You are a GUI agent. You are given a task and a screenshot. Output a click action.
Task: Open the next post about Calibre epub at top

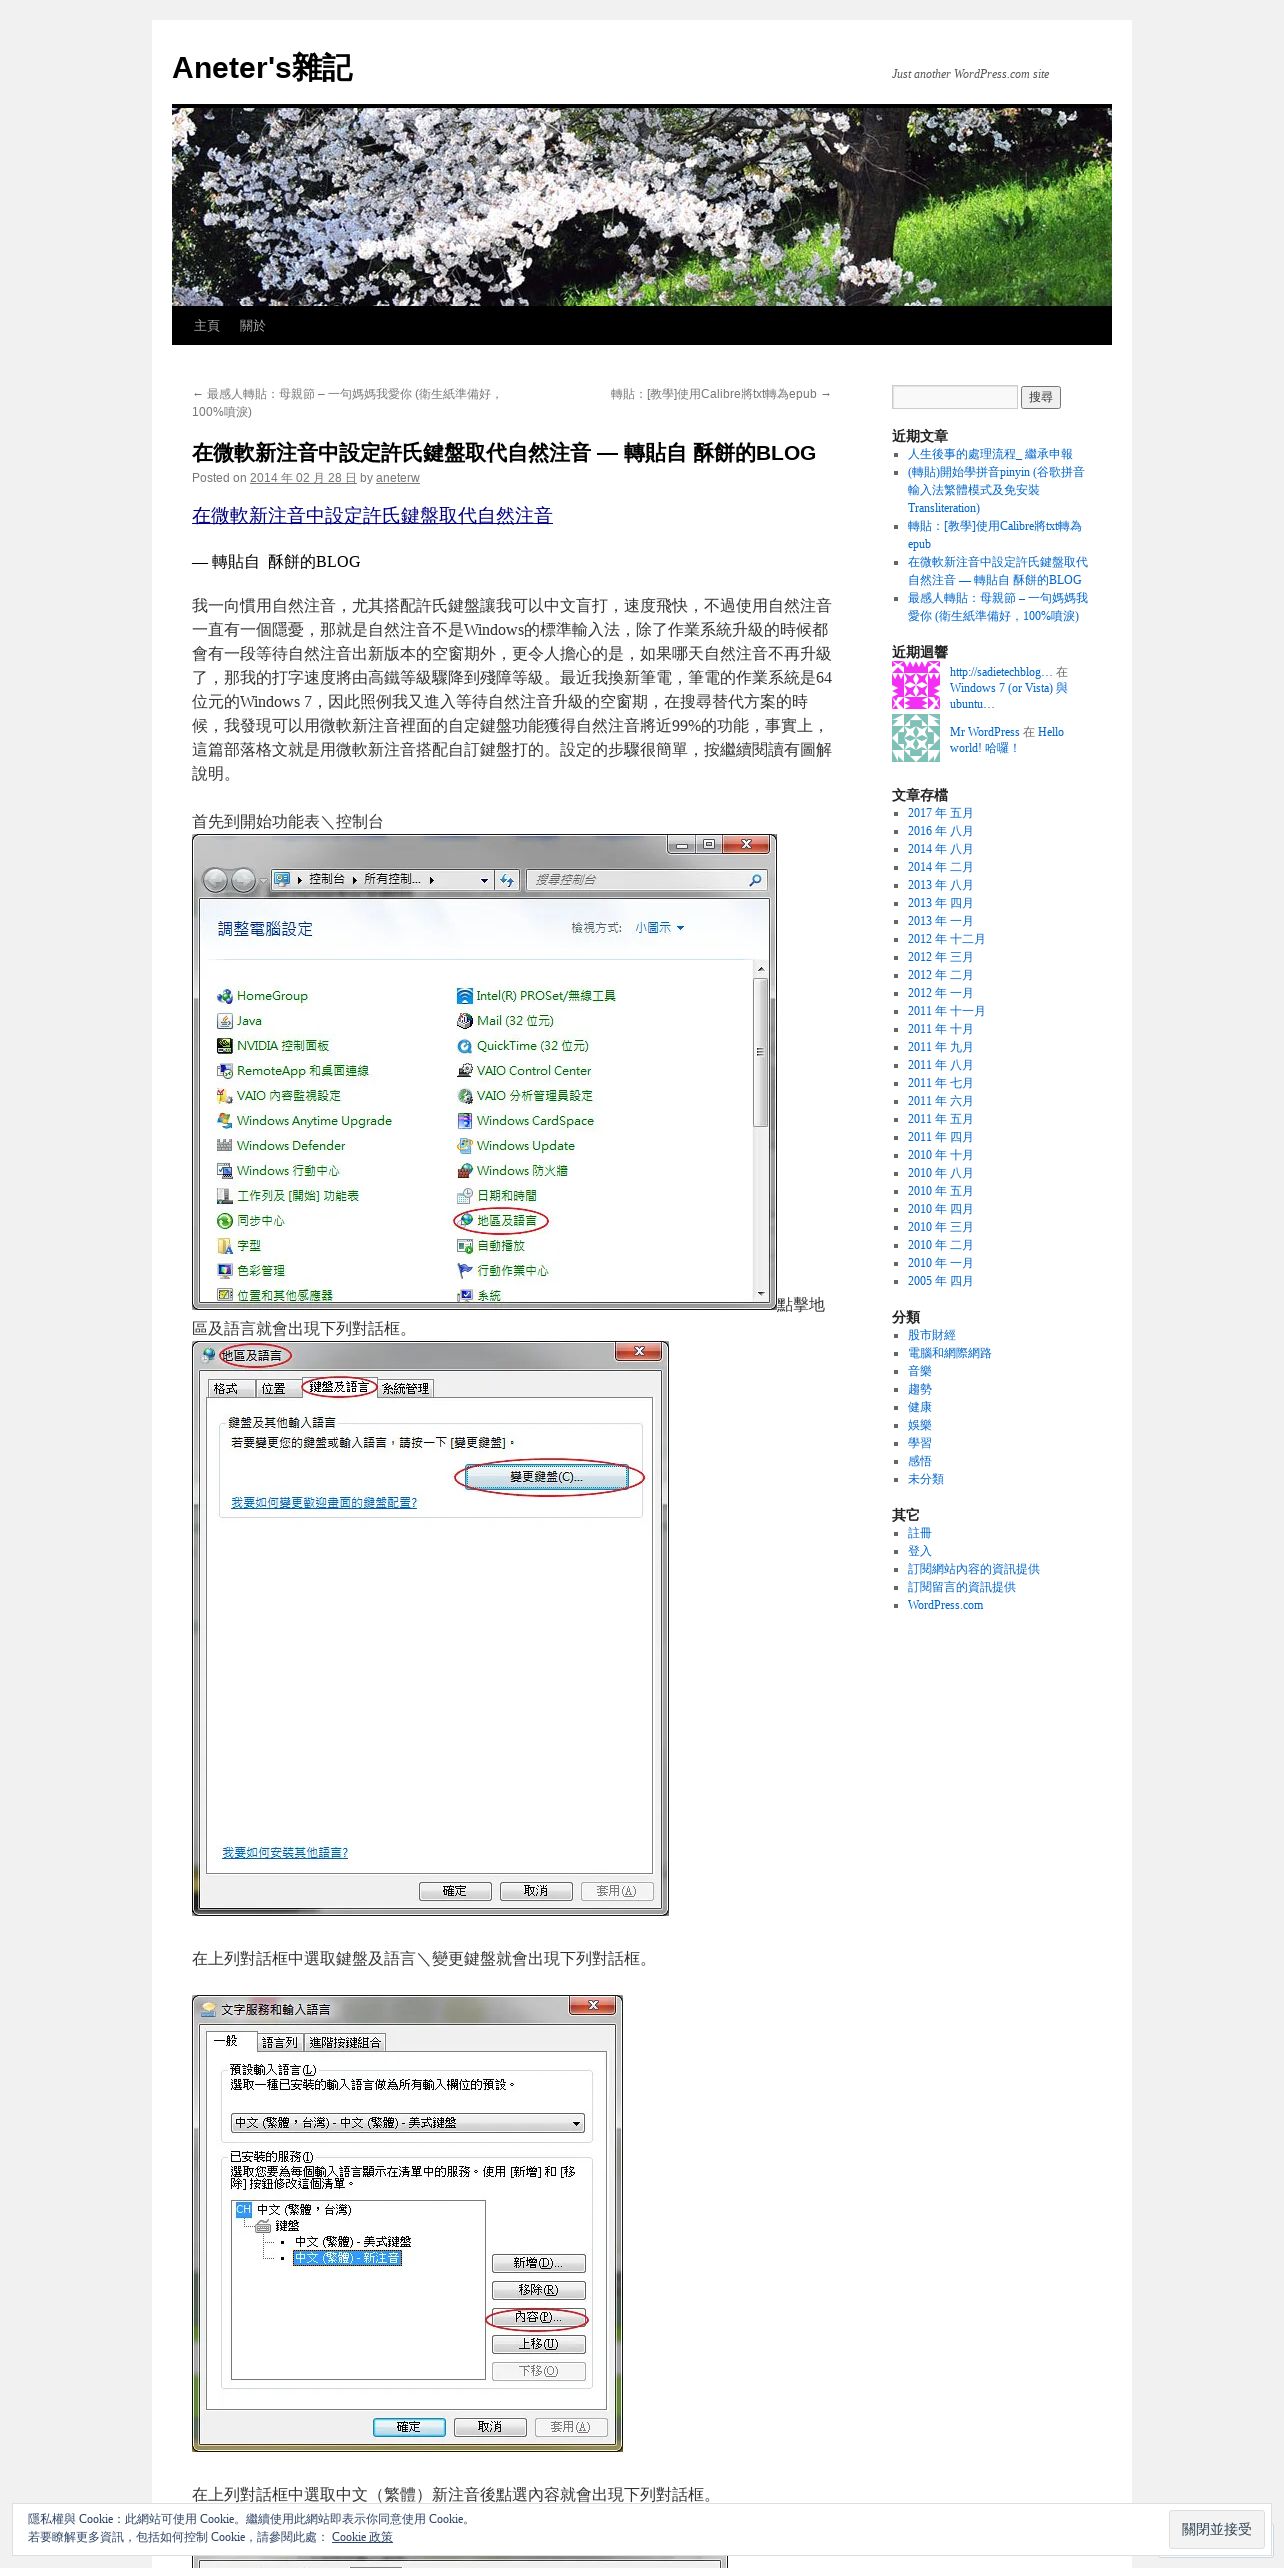(721, 394)
